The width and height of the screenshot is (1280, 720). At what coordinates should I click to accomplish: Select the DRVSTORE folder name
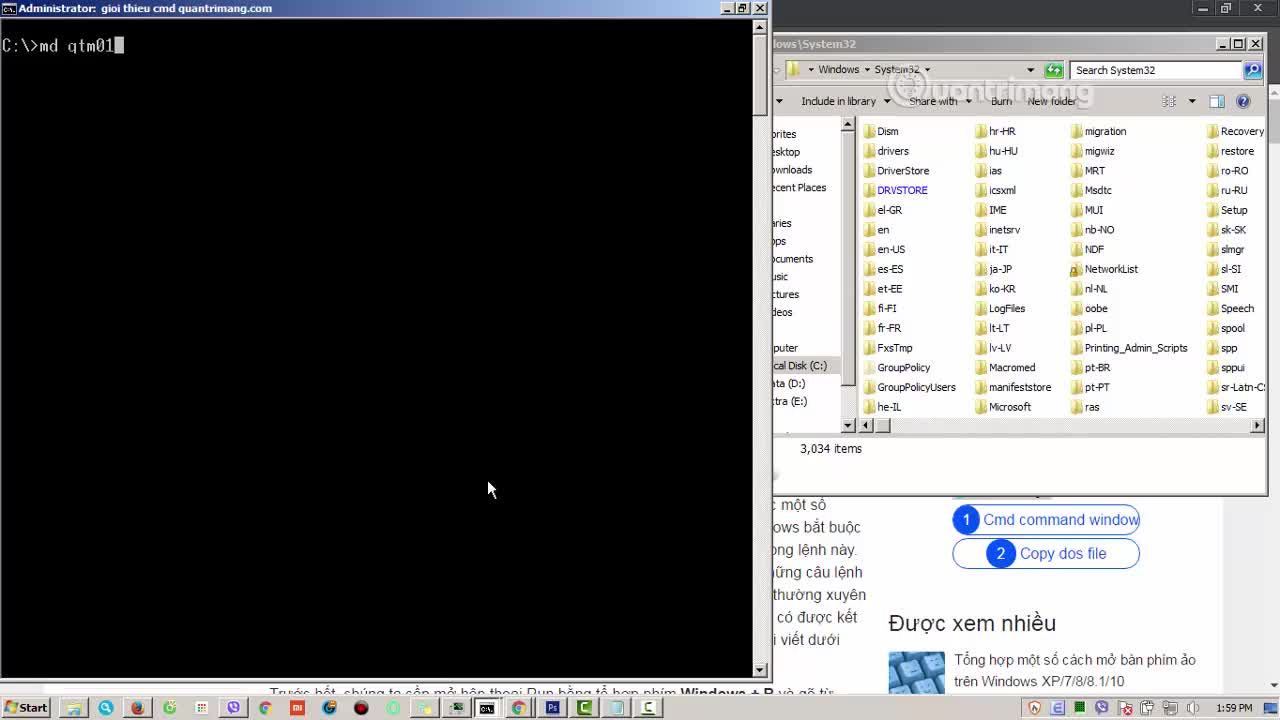pos(902,190)
